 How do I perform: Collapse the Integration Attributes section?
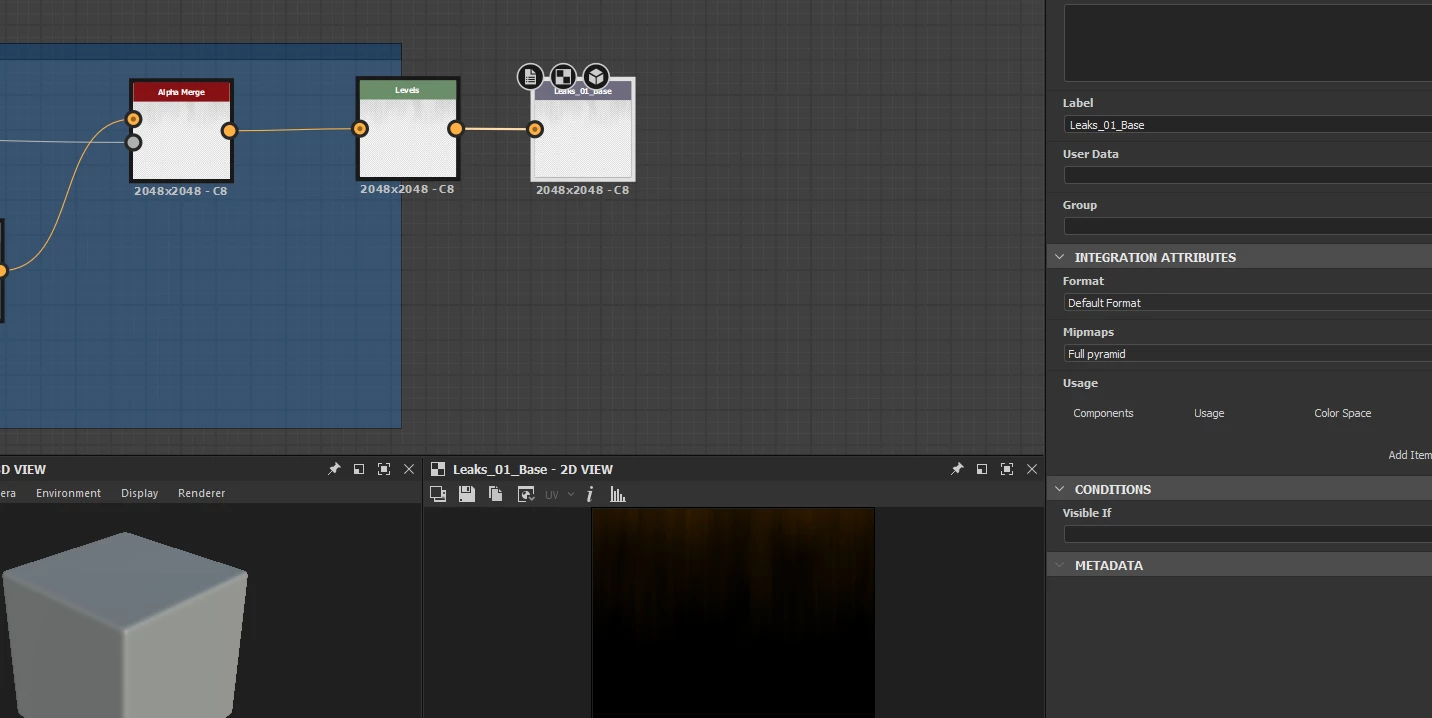pyautogui.click(x=1060, y=257)
